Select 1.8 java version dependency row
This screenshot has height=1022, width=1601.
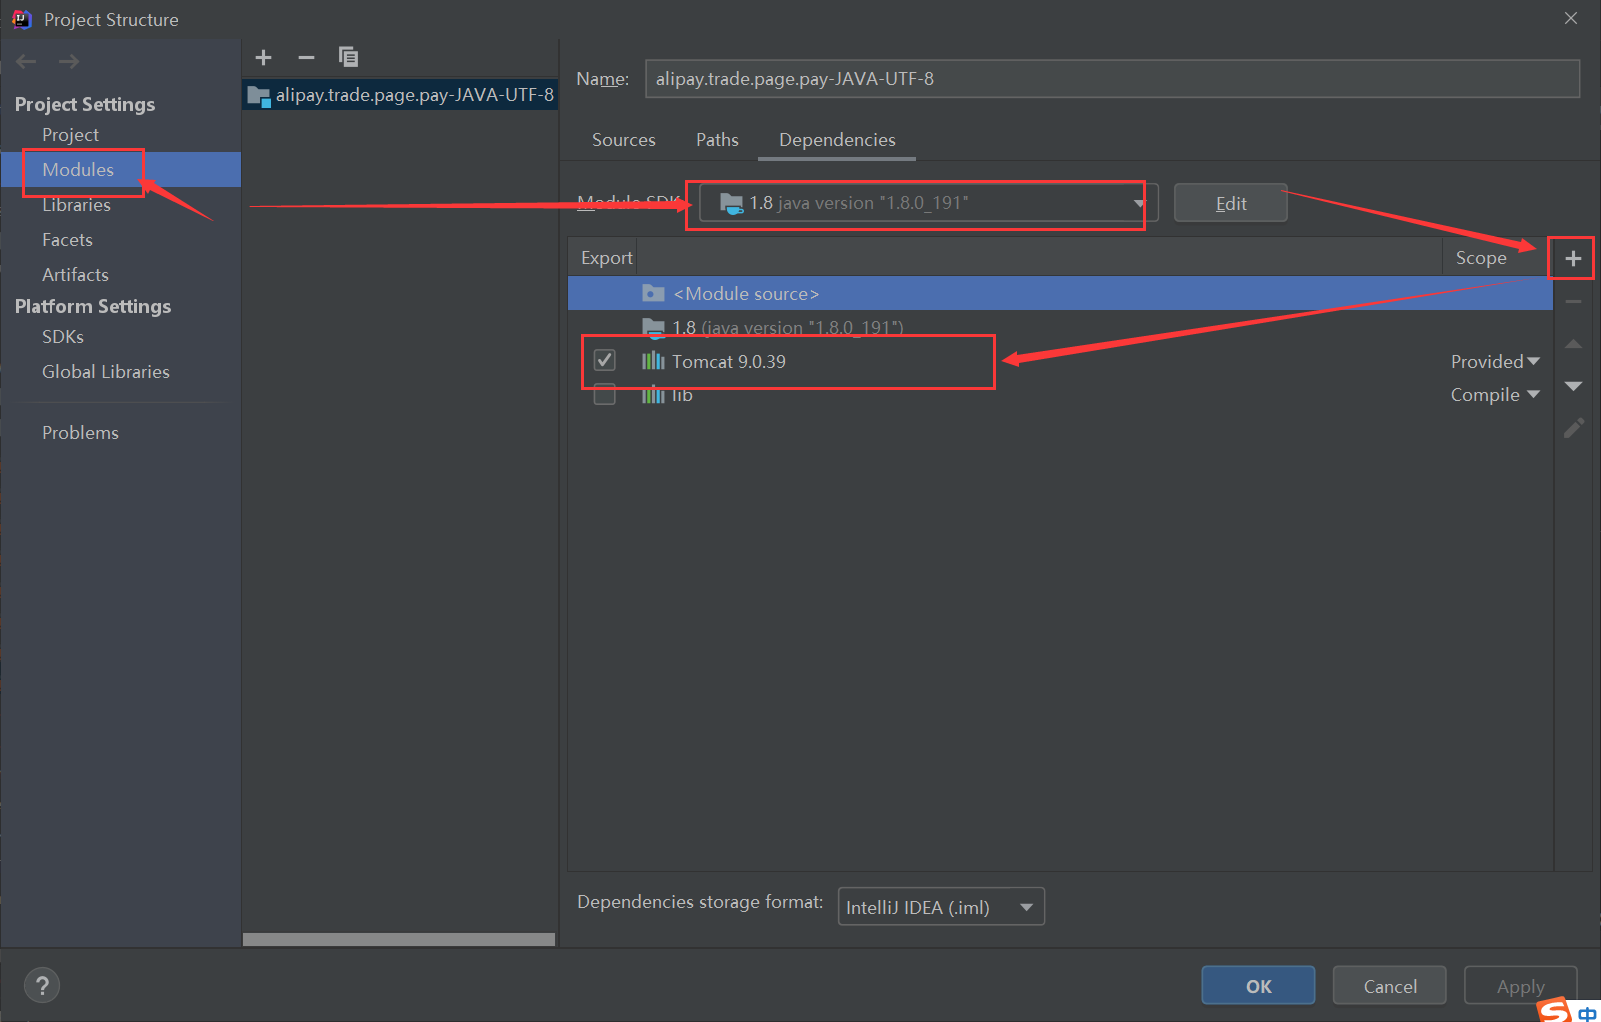click(1060, 327)
